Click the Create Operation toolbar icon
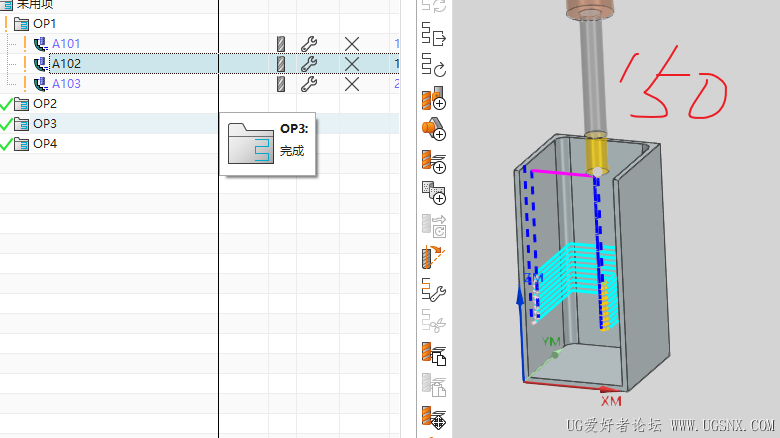 click(434, 162)
